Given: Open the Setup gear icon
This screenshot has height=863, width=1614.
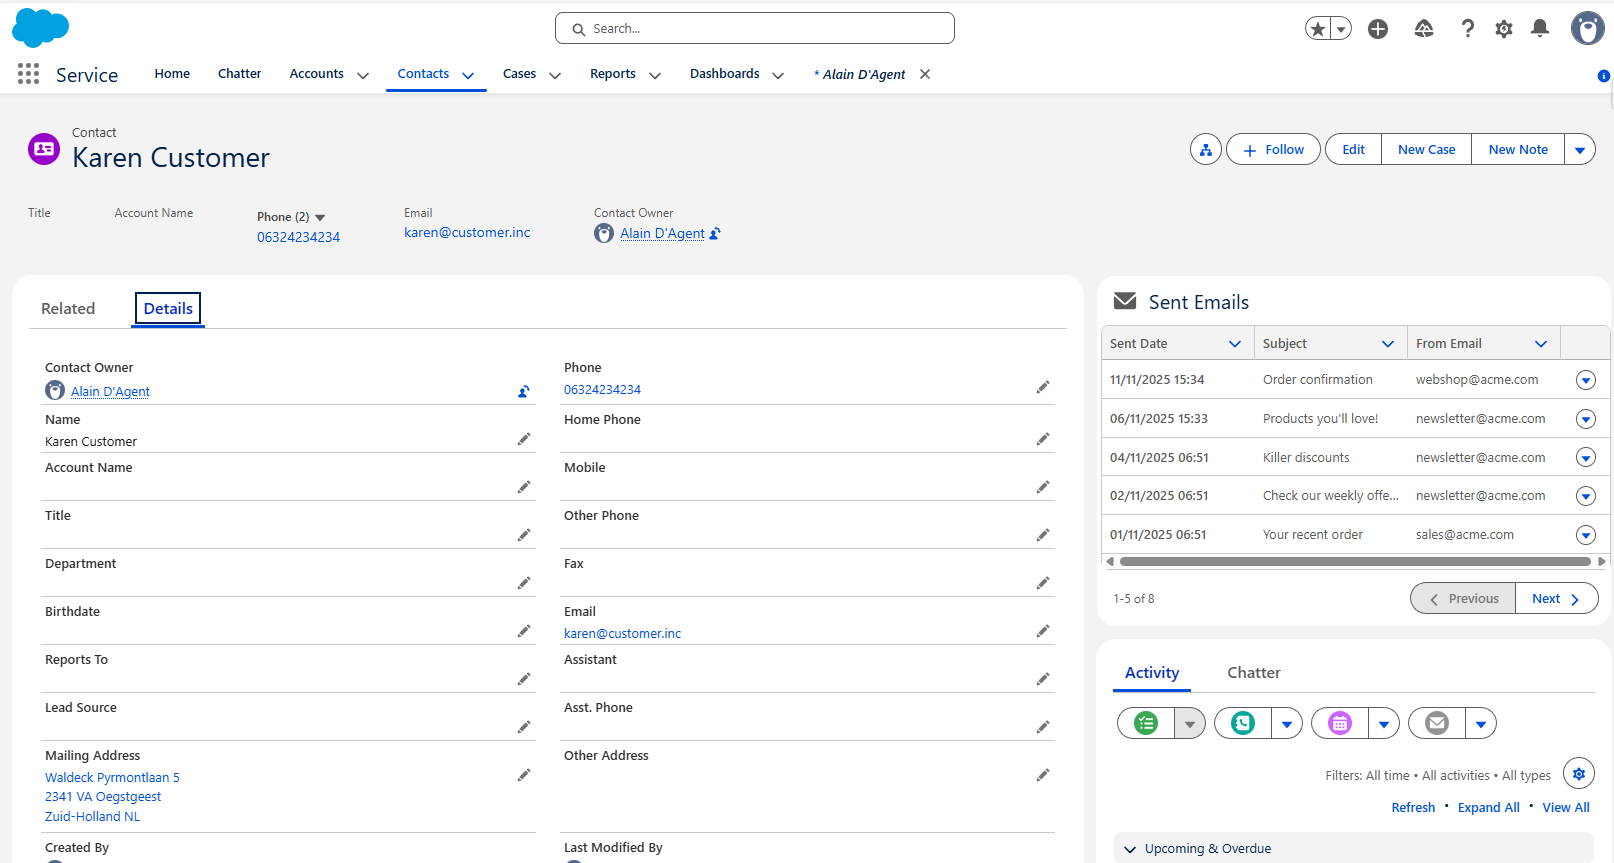Looking at the screenshot, I should coord(1504,29).
